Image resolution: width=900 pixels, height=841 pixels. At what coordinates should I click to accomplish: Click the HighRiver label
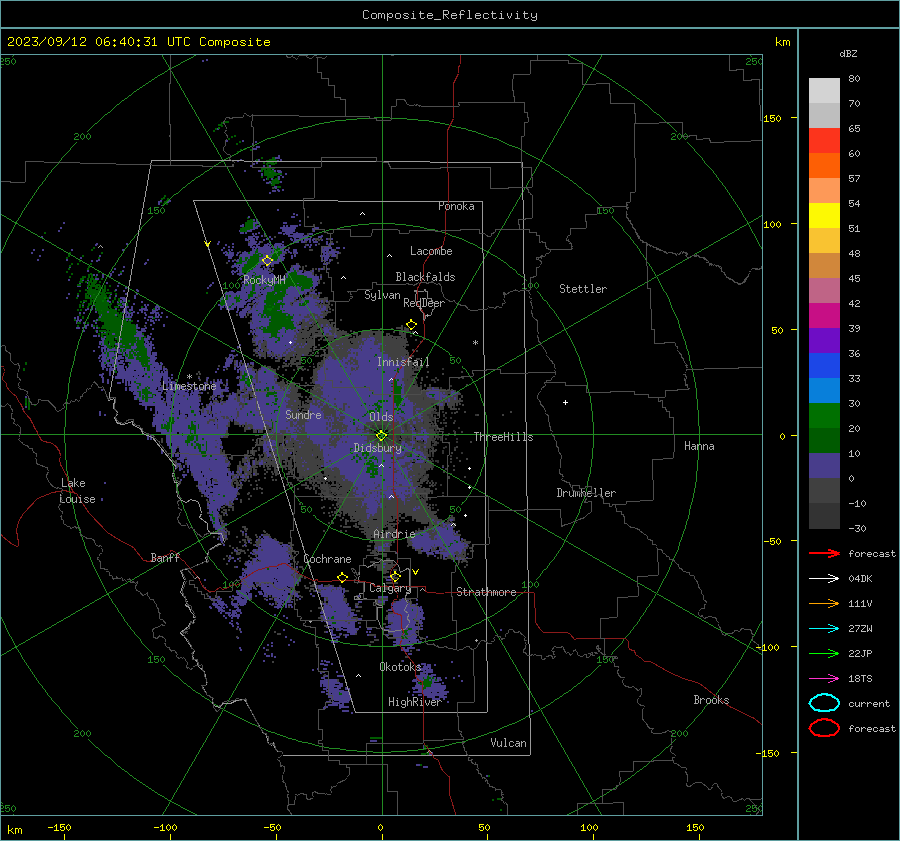point(414,702)
